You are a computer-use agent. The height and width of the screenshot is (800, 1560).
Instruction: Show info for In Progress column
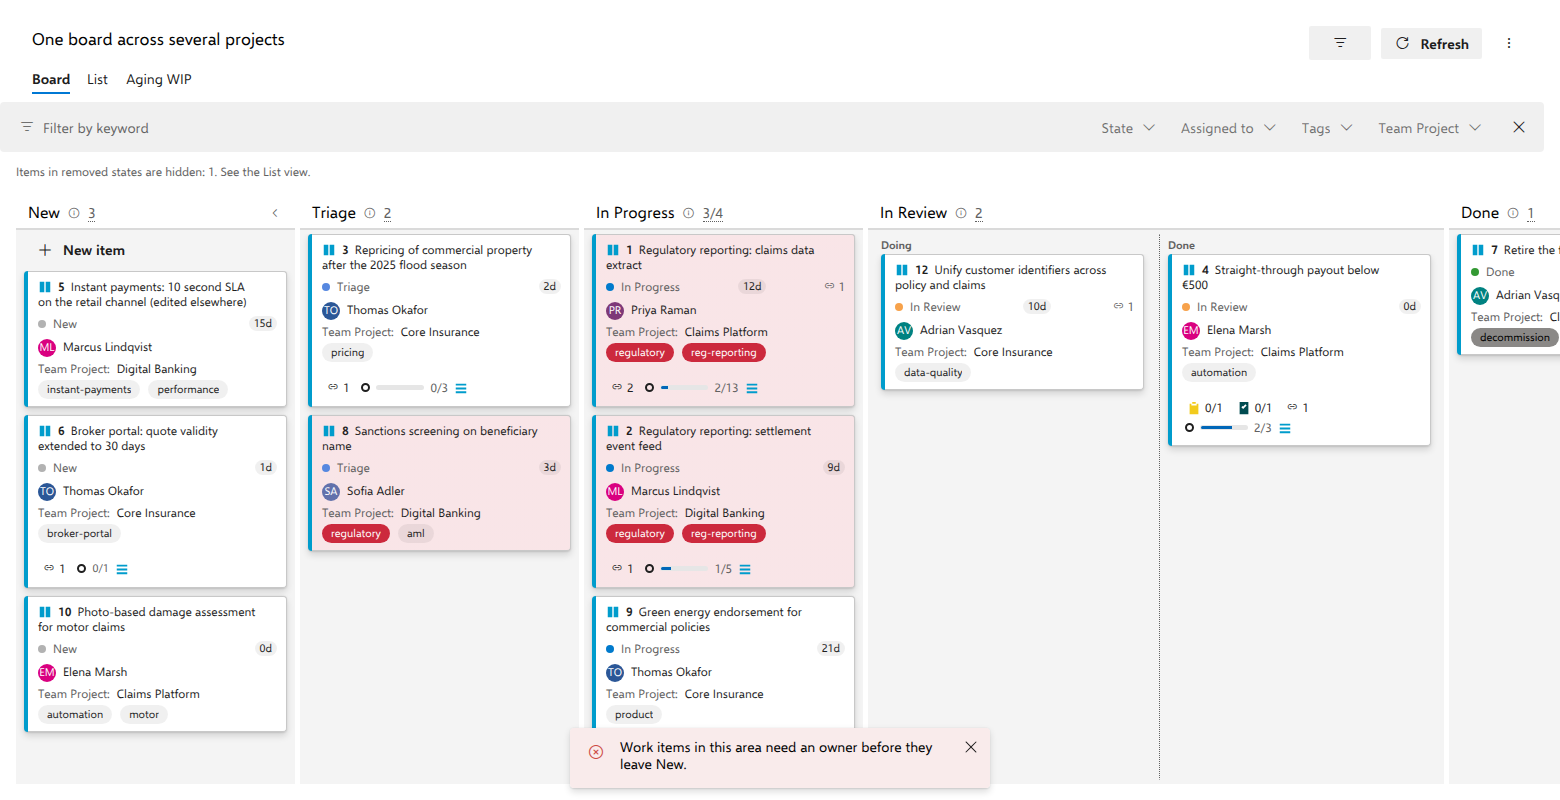[689, 213]
